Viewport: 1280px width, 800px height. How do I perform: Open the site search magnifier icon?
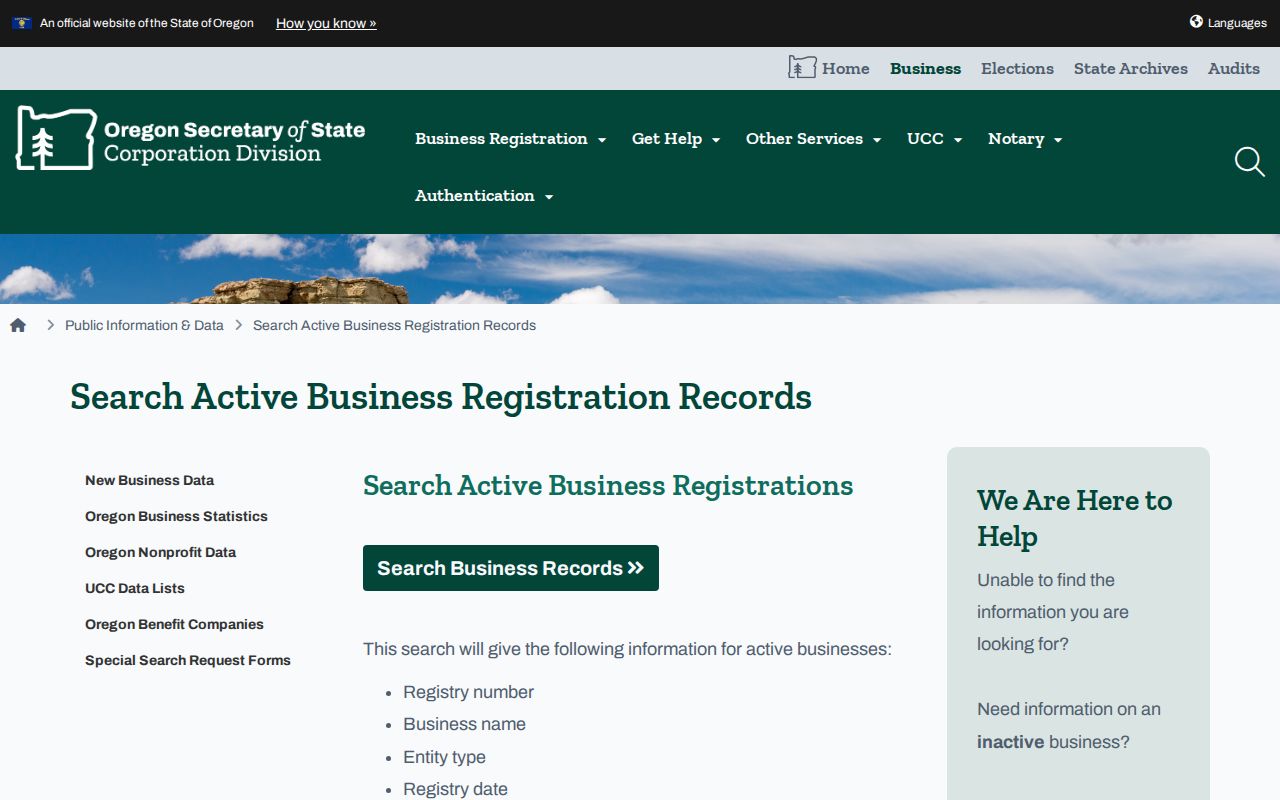click(1249, 162)
